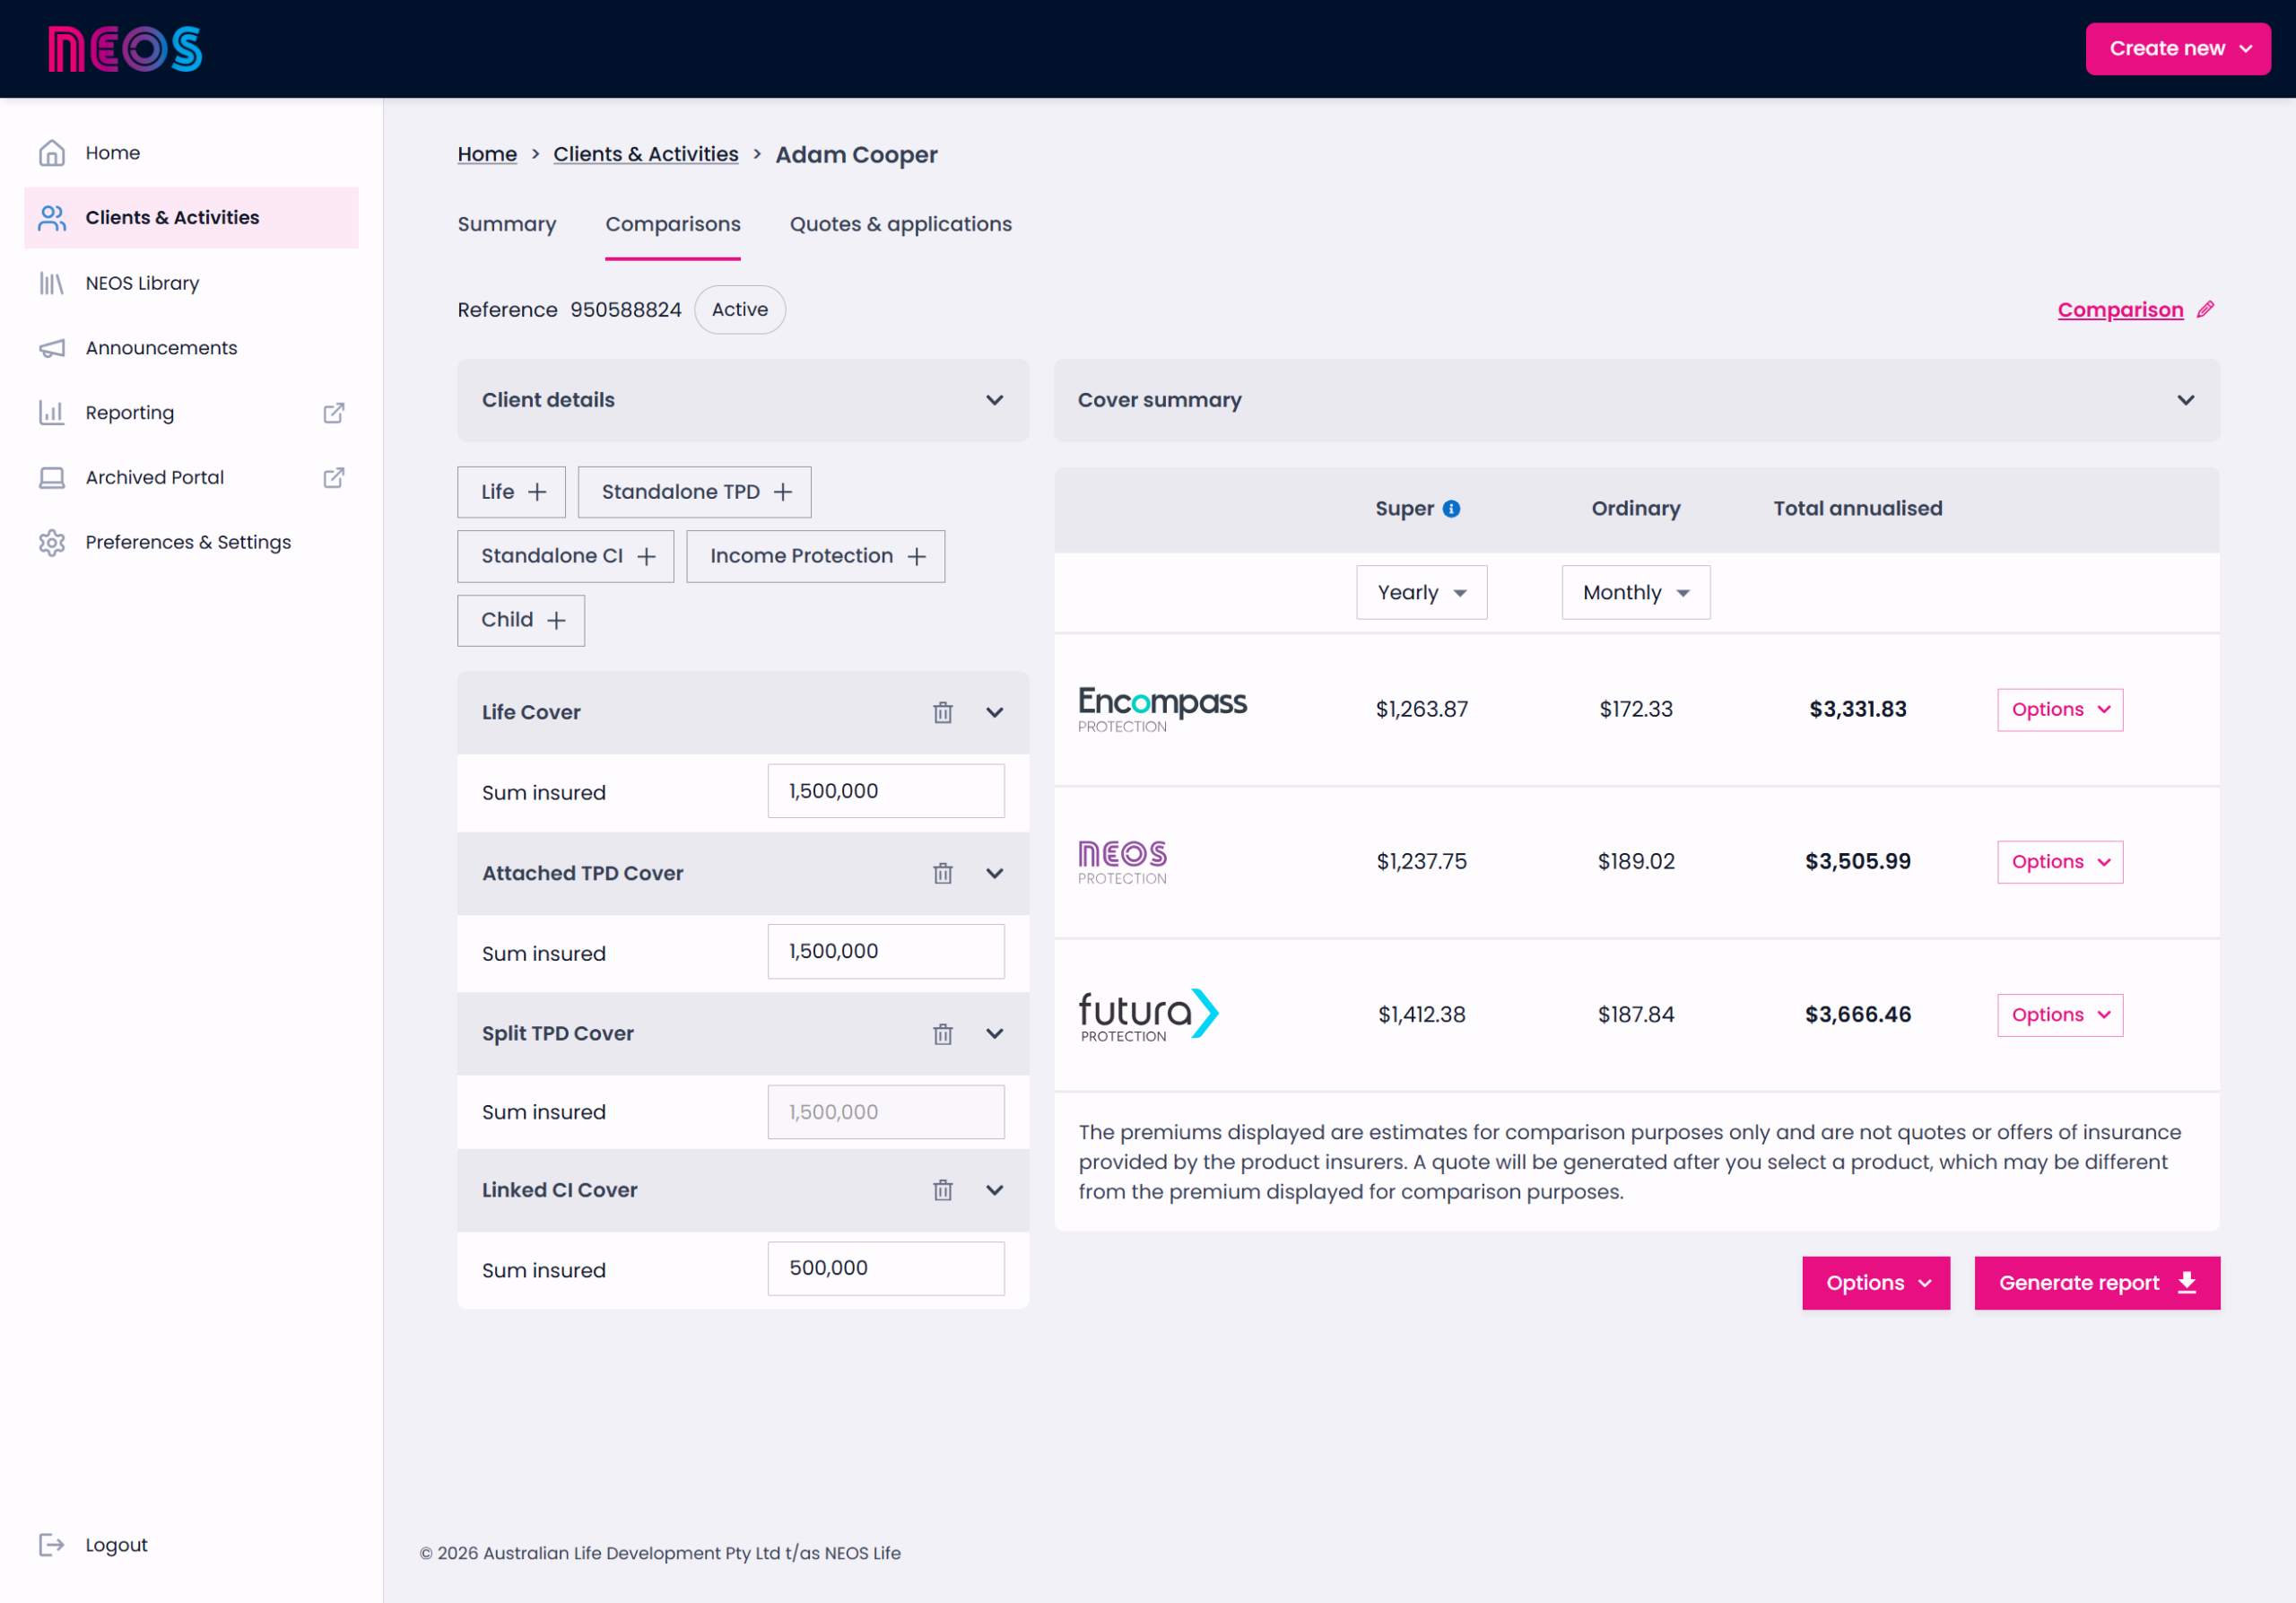This screenshot has width=2296, height=1603.
Task: Delete Linked CI Cover with trash icon
Action: pyautogui.click(x=943, y=1190)
